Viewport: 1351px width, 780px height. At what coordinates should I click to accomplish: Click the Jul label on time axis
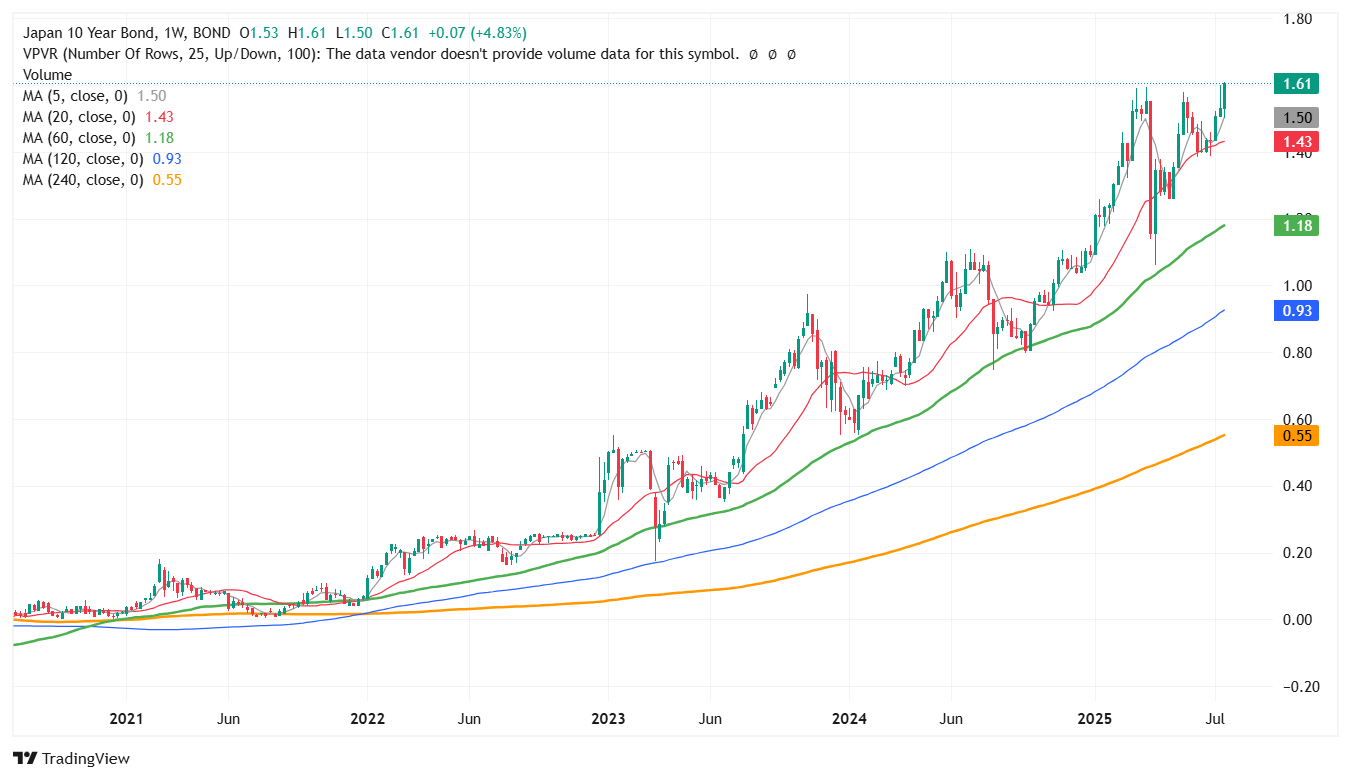coord(1215,719)
